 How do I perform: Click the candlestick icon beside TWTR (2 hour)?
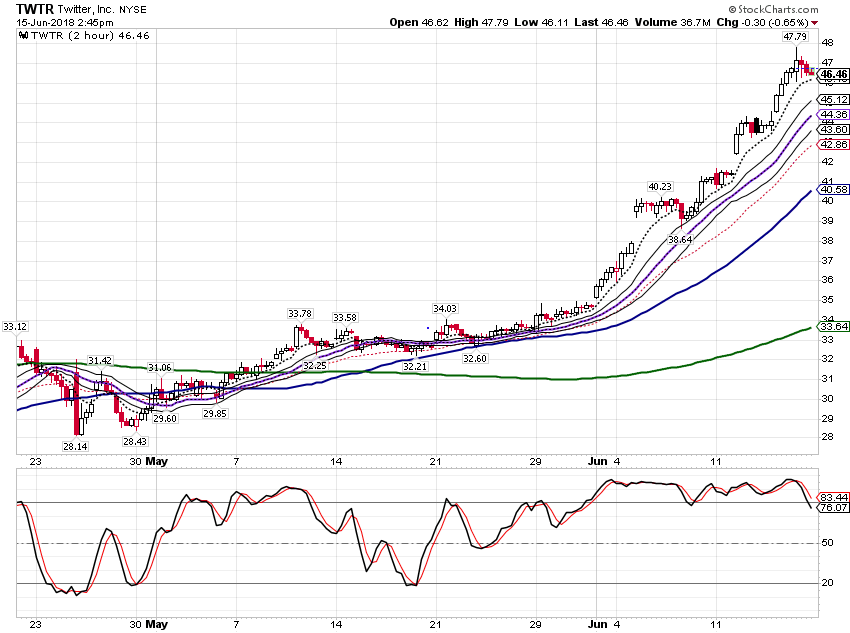point(23,36)
